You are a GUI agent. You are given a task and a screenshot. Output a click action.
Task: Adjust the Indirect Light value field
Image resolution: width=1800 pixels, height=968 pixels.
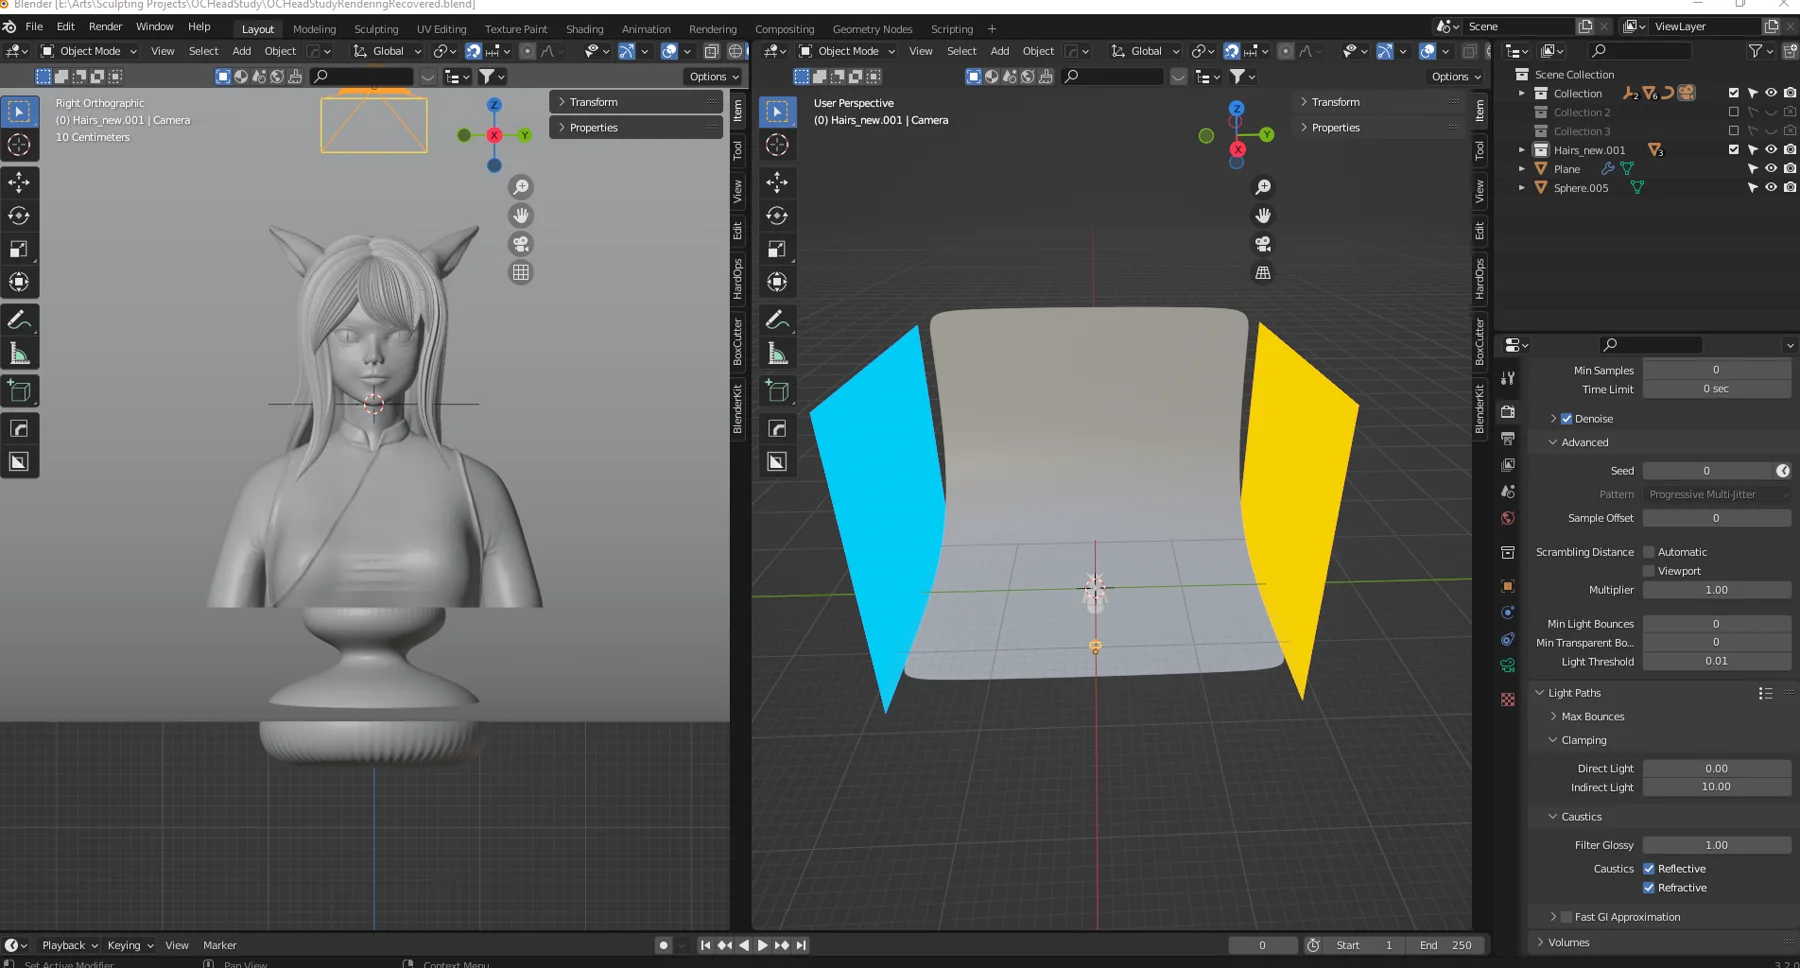1716,787
